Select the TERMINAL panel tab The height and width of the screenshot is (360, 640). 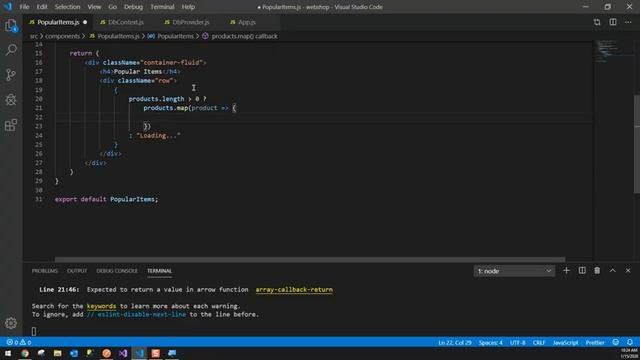pyautogui.click(x=160, y=271)
